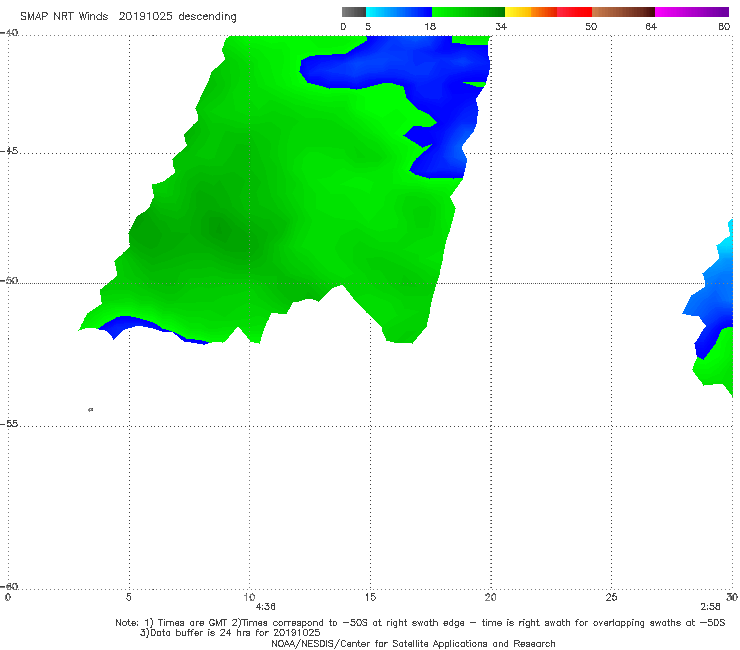Screen dimensions: 740x650
Task: Click the dark green wind maximum in the main swath
Action: click(x=219, y=230)
